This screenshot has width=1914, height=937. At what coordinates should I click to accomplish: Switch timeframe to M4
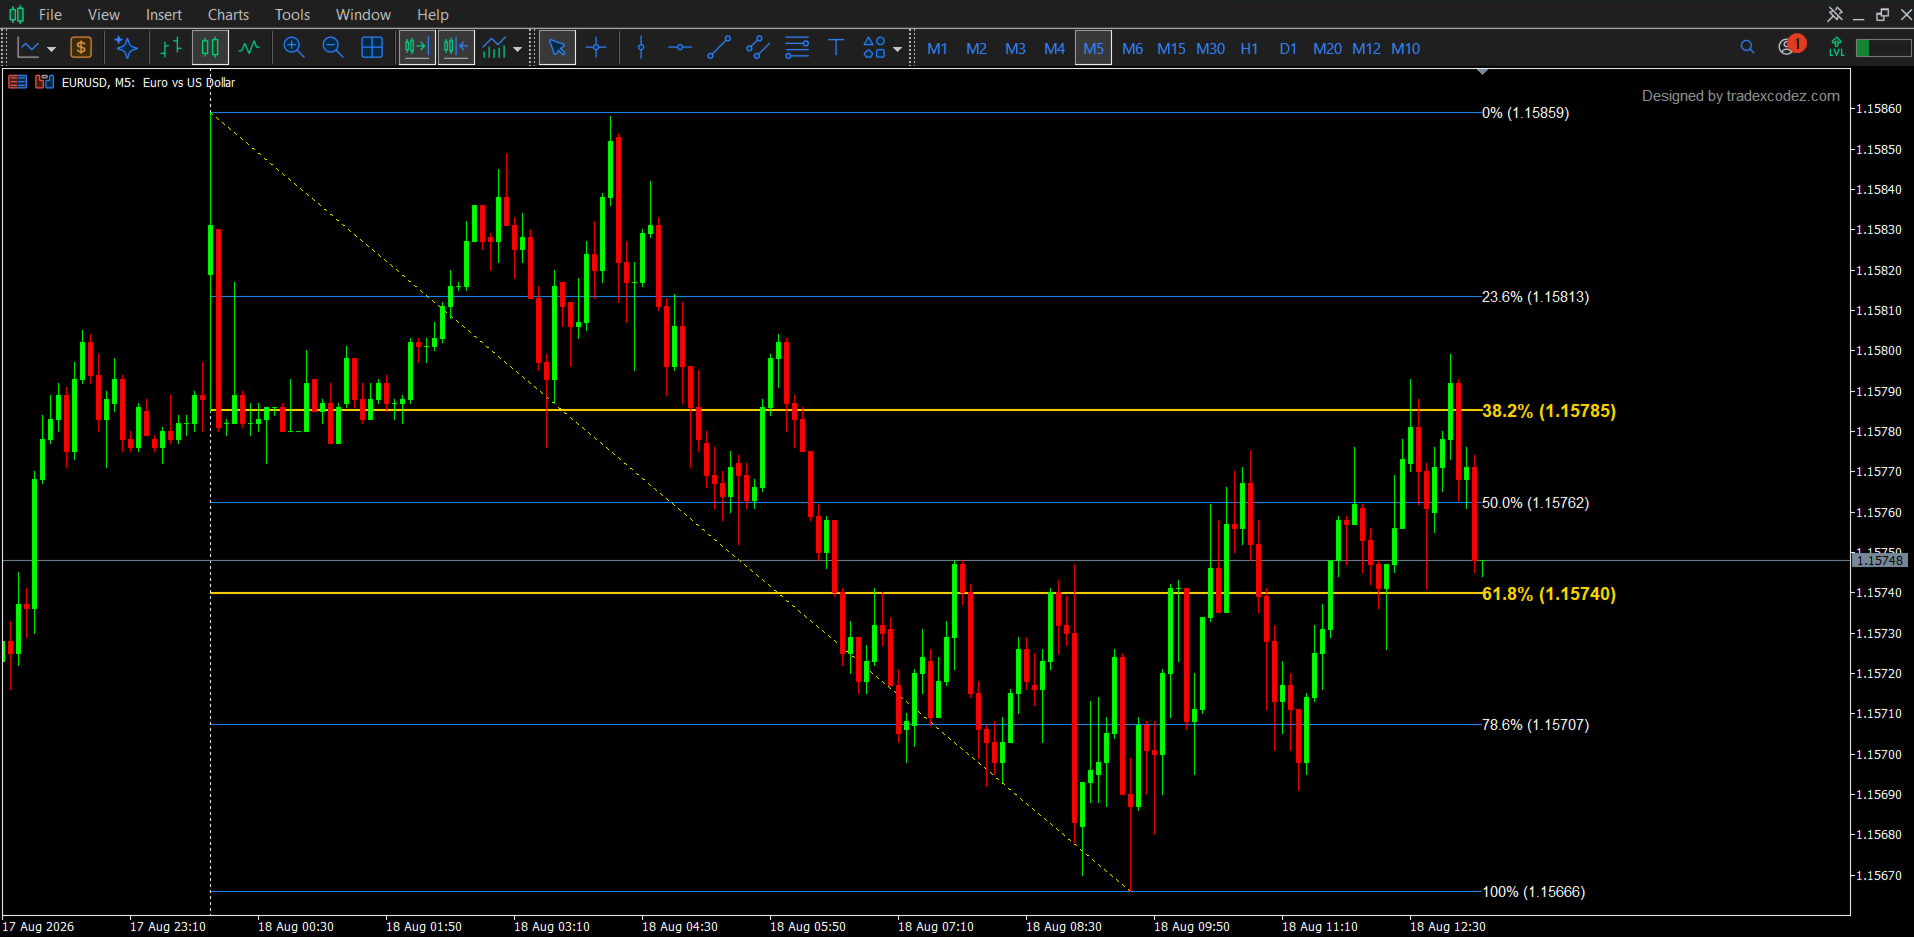coord(1054,48)
